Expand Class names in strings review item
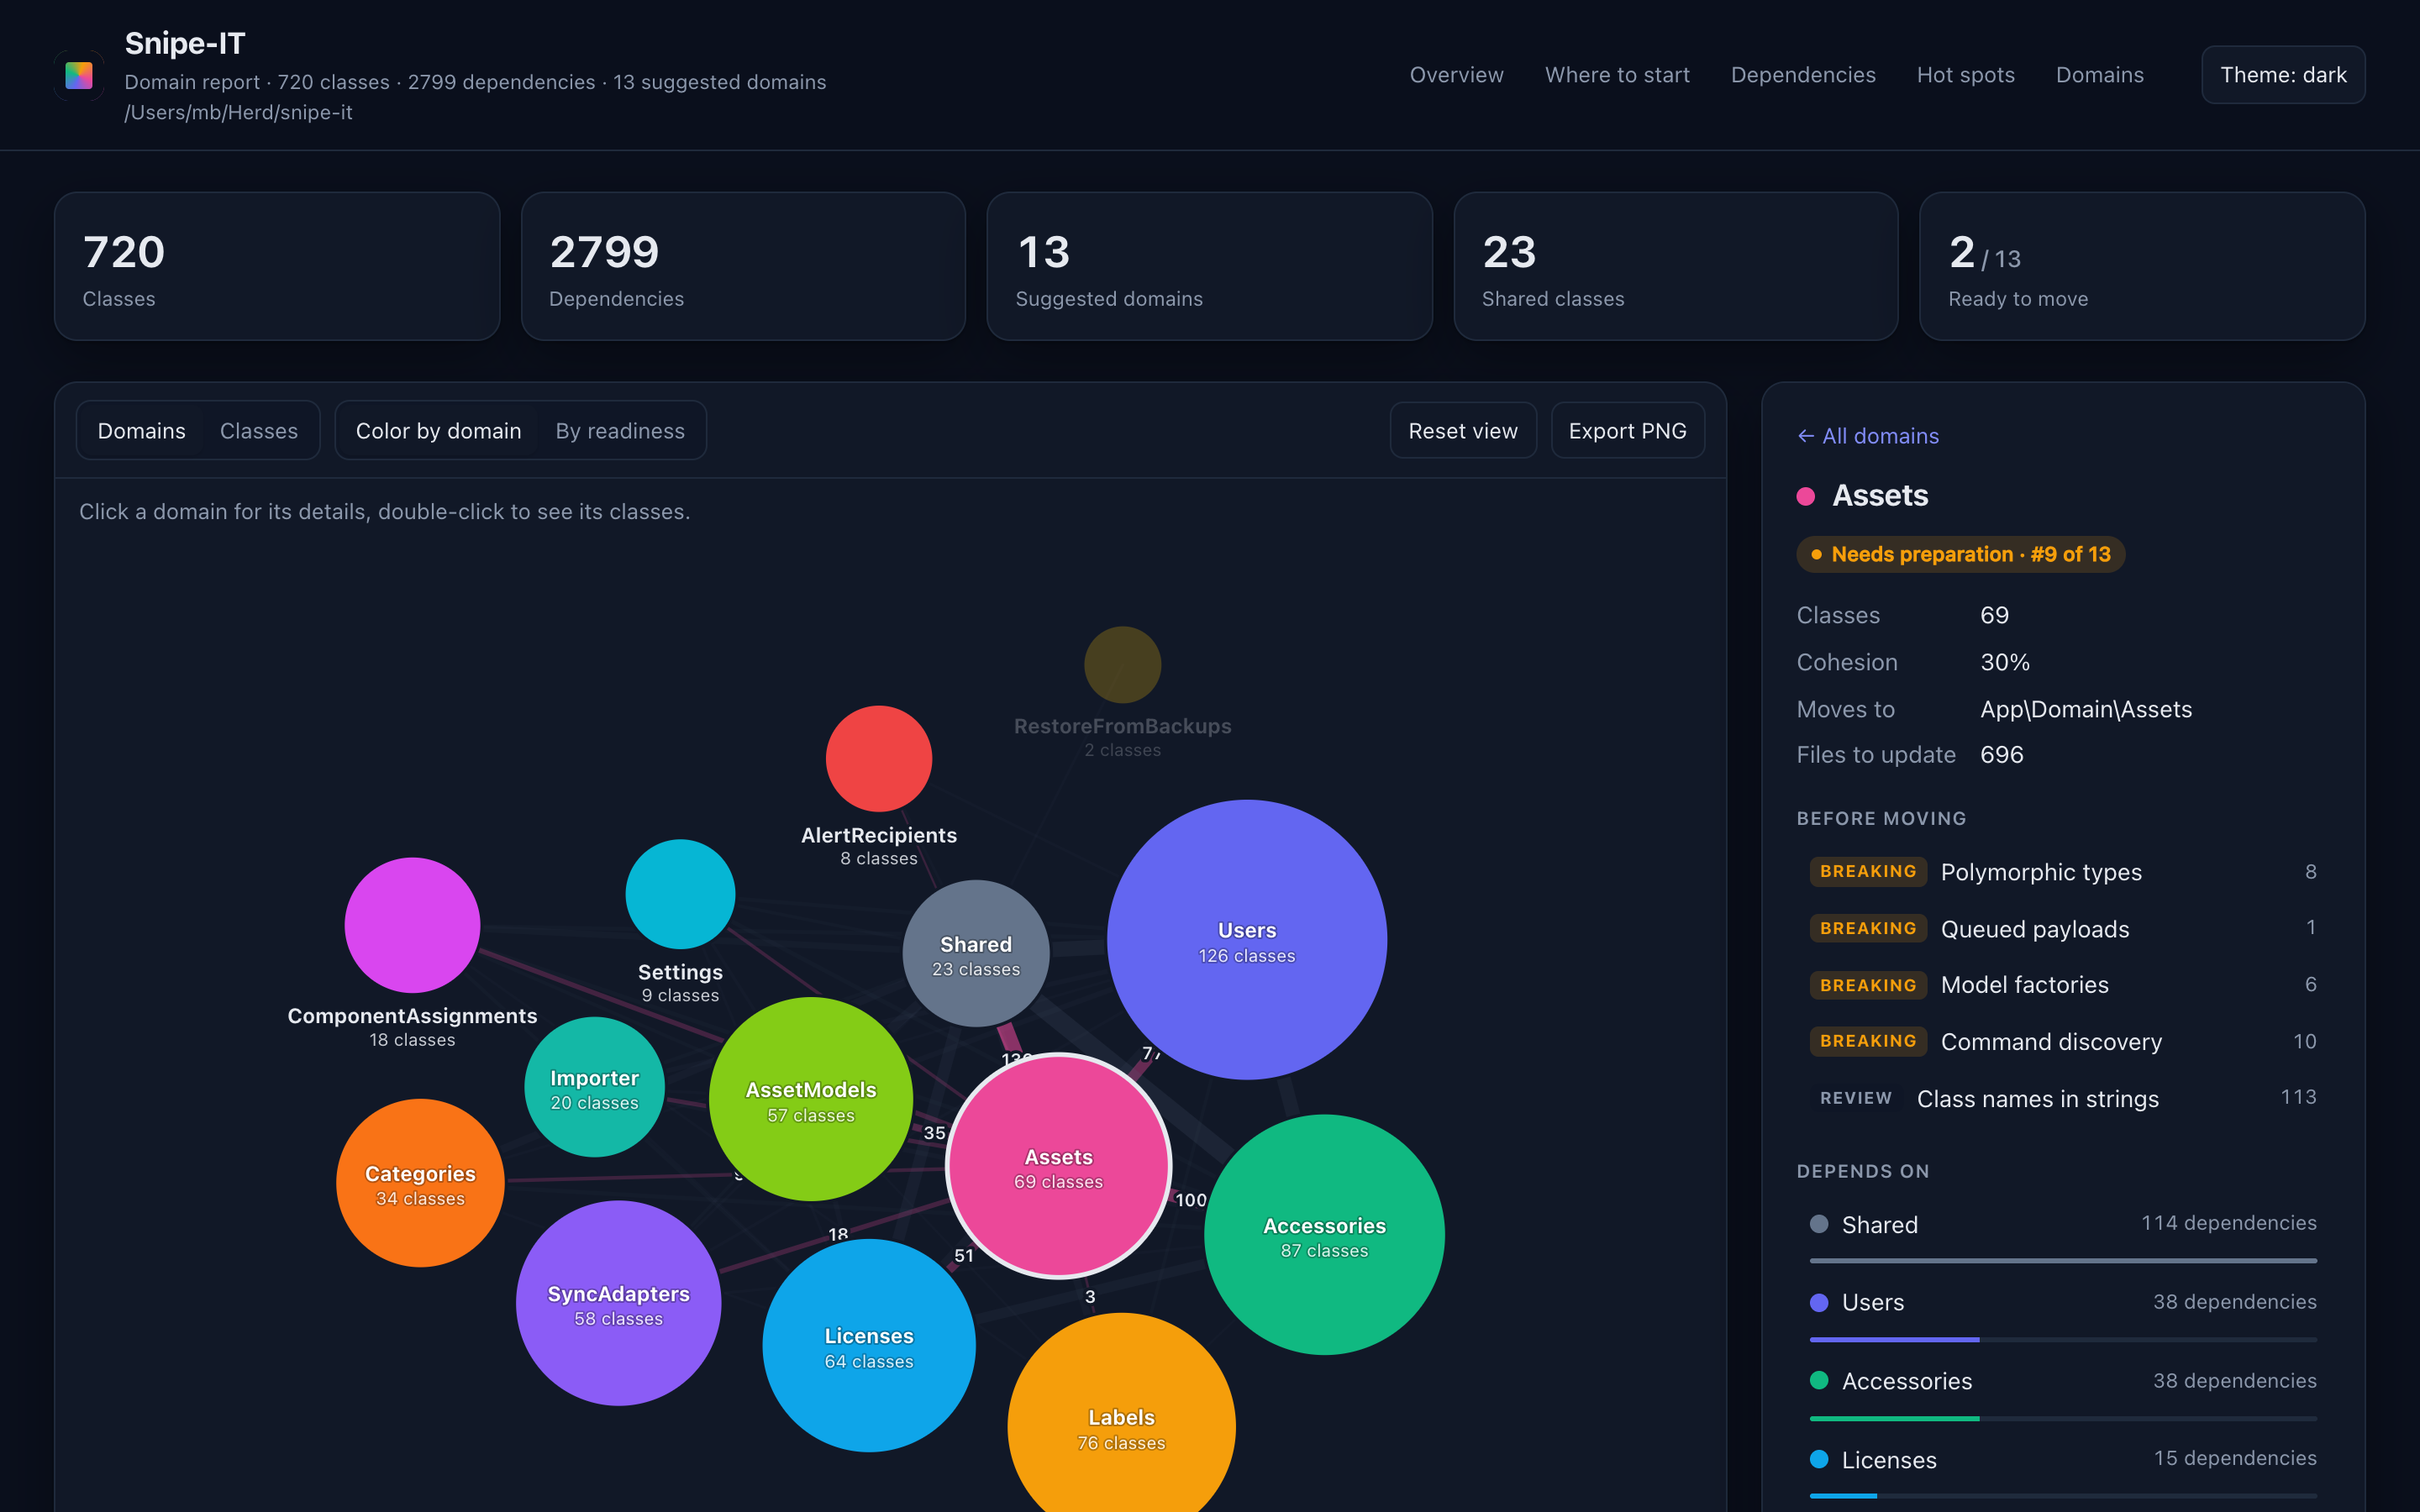 pos(2062,1098)
